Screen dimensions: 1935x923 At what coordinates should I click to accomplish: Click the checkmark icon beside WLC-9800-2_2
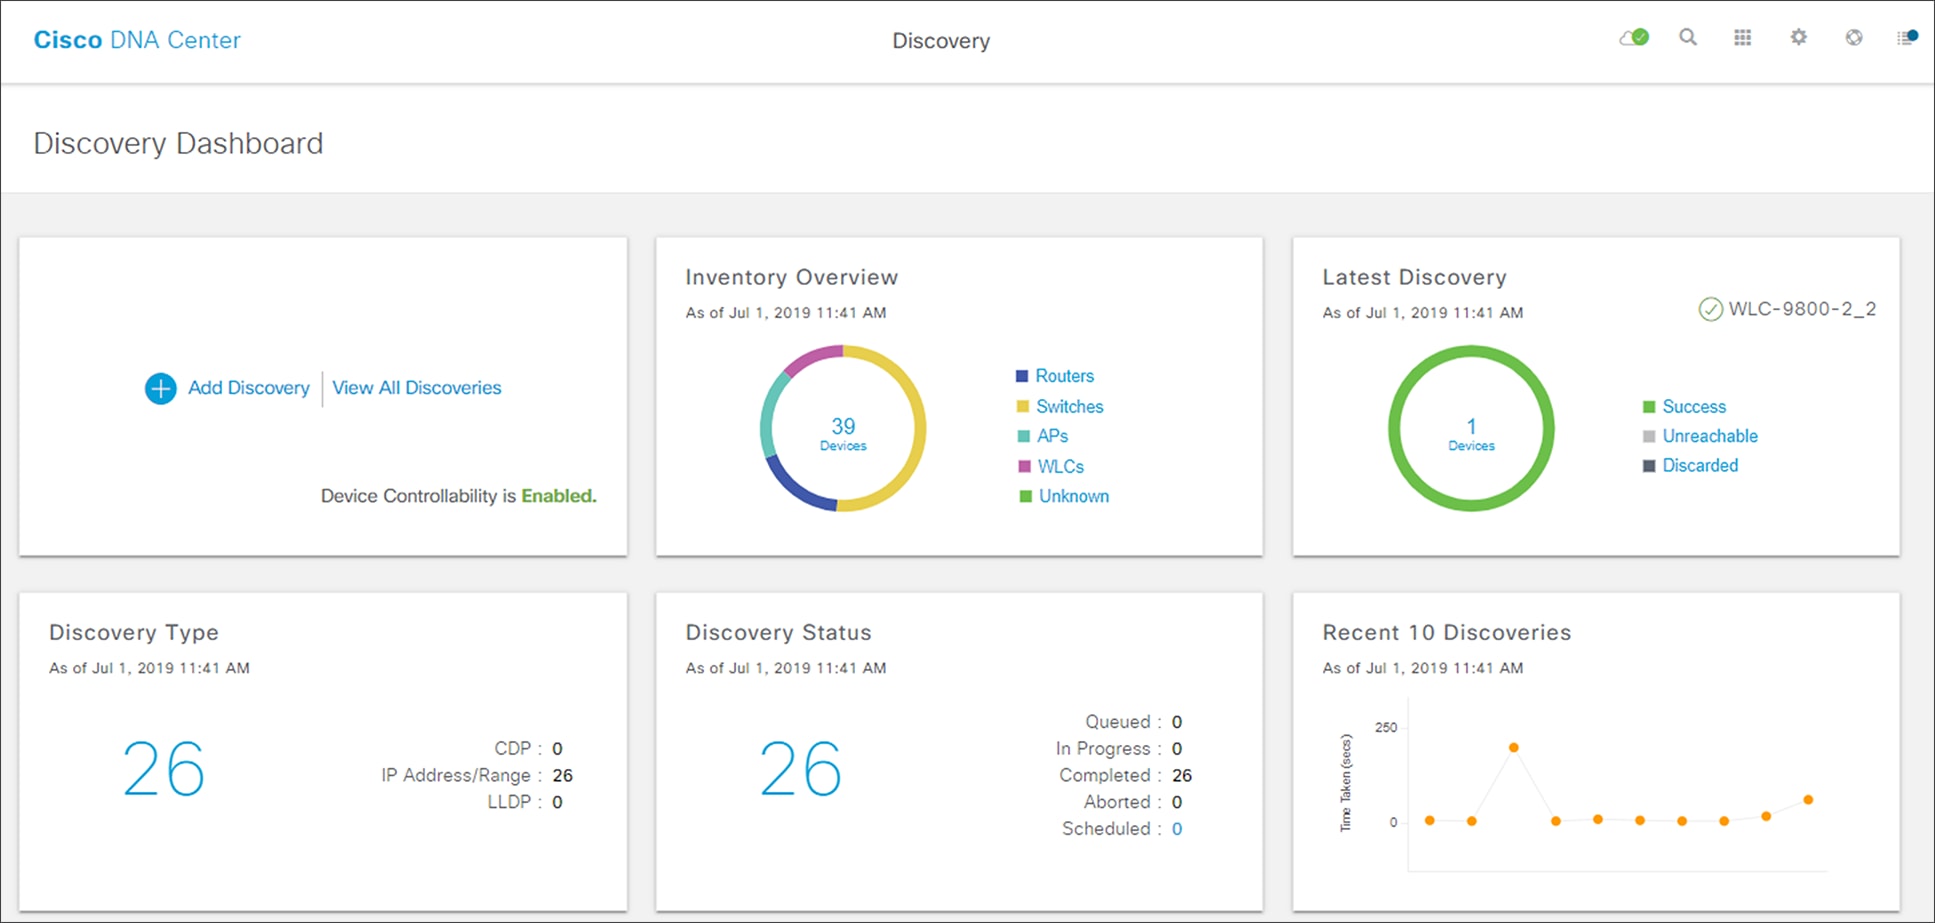1710,309
